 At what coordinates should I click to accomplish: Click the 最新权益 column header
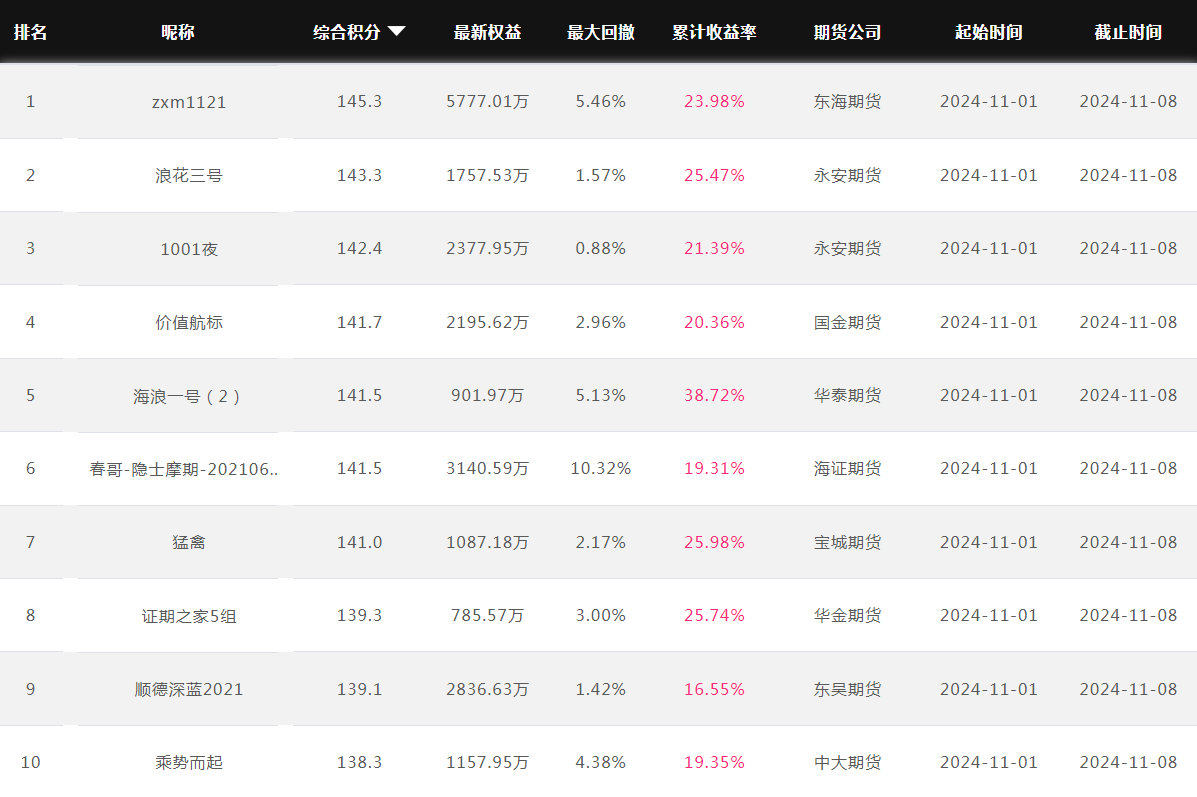coord(487,32)
